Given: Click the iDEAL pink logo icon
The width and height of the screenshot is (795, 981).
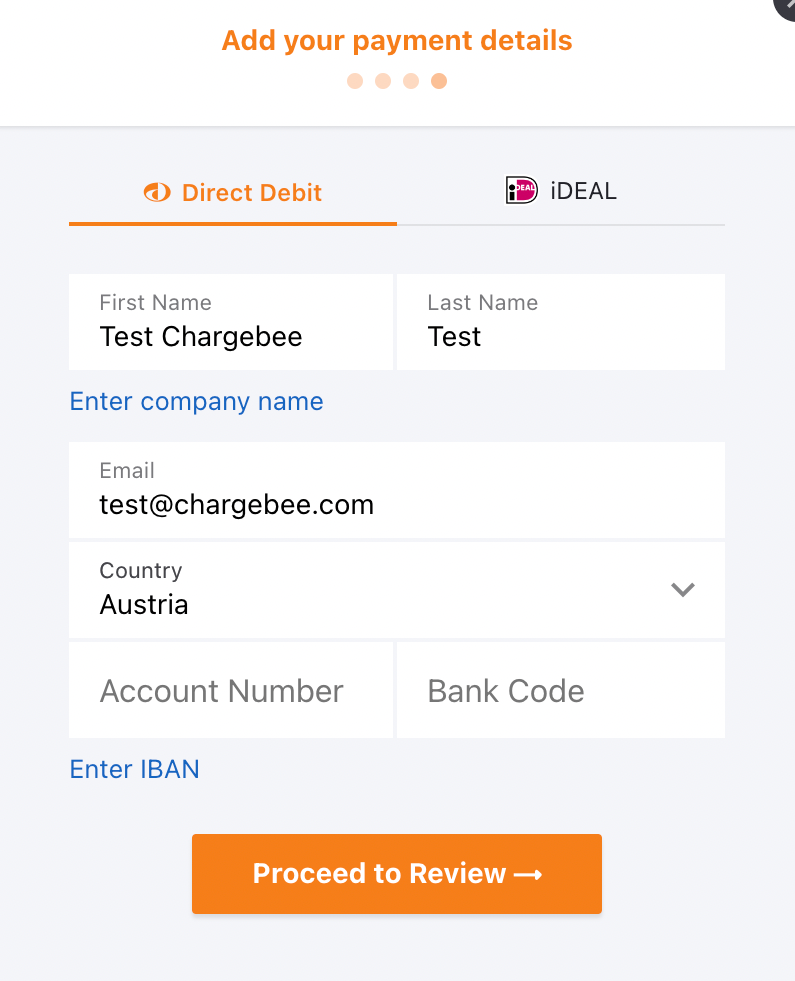Looking at the screenshot, I should tap(522, 190).
